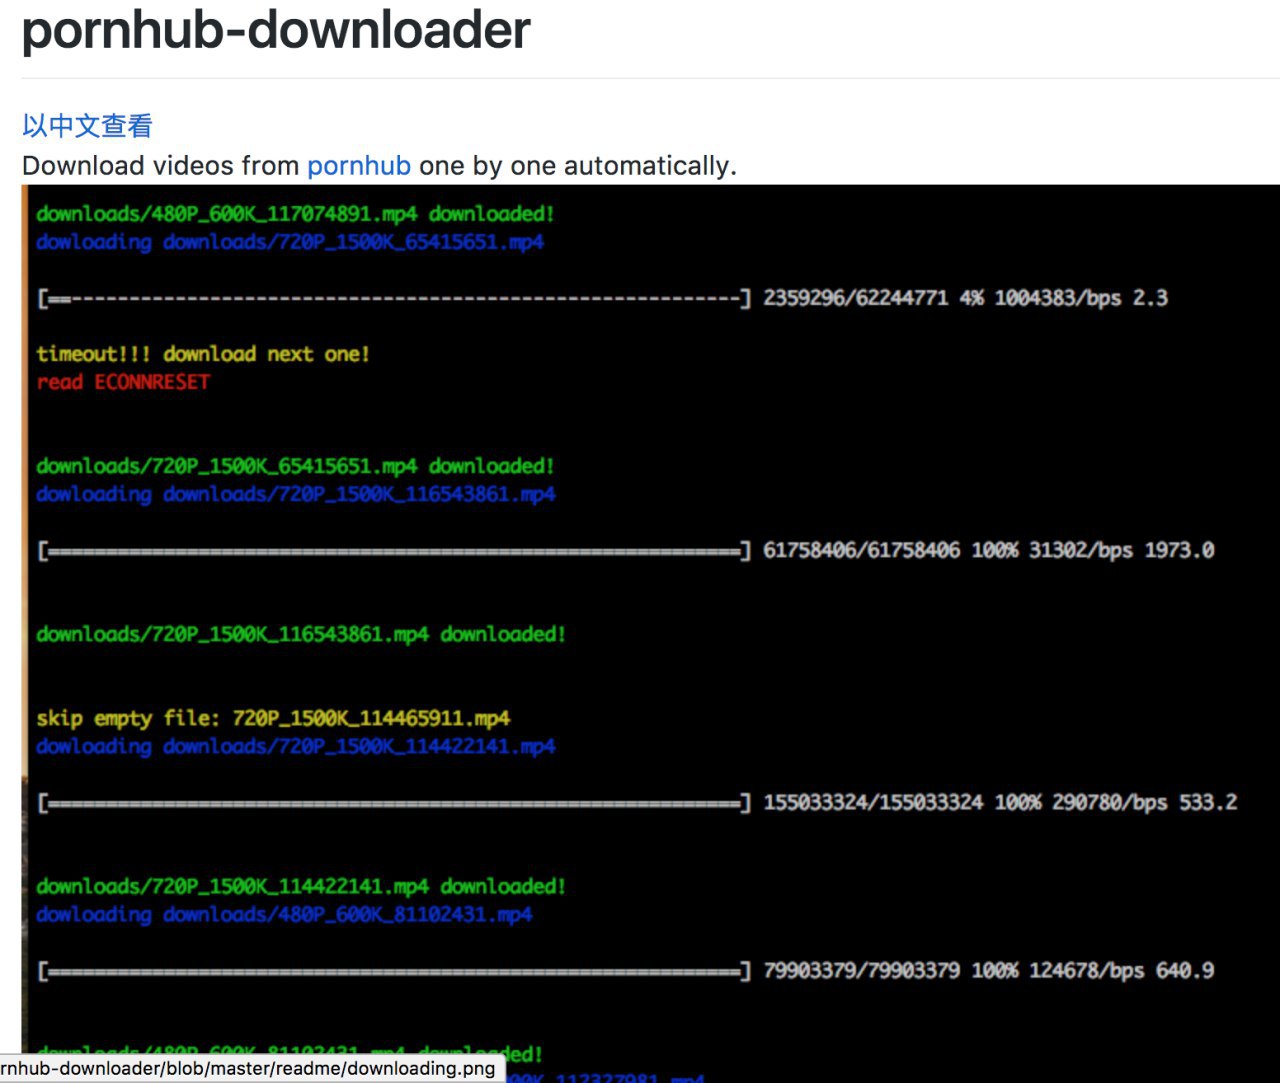Click the green 720P_1500K_65415651.mp4 downloaded line
The image size is (1280, 1083).
coord(295,466)
